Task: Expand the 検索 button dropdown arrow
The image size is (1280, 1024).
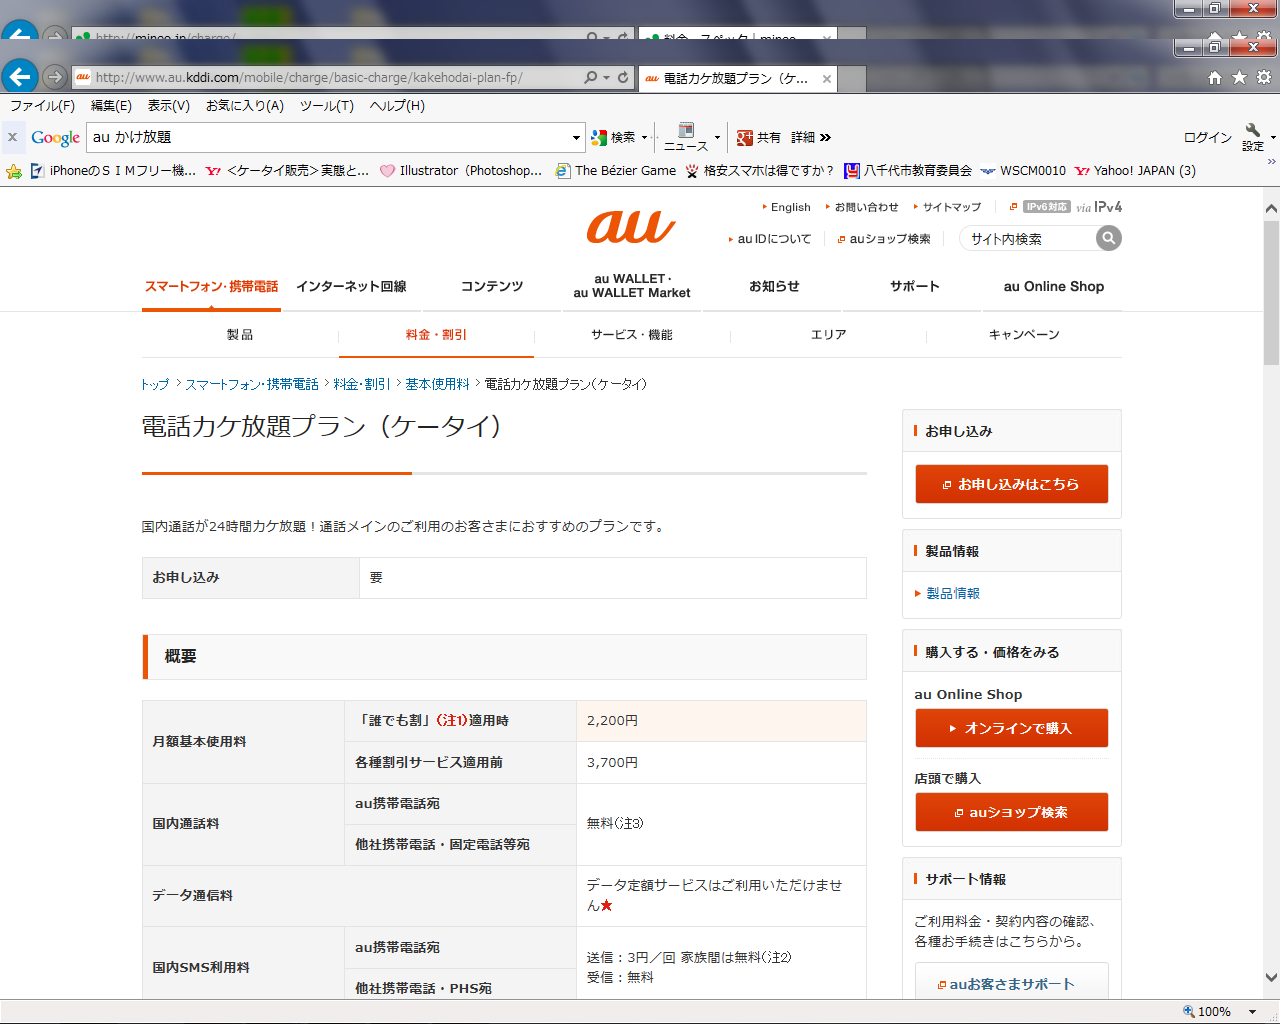Action: 645,137
